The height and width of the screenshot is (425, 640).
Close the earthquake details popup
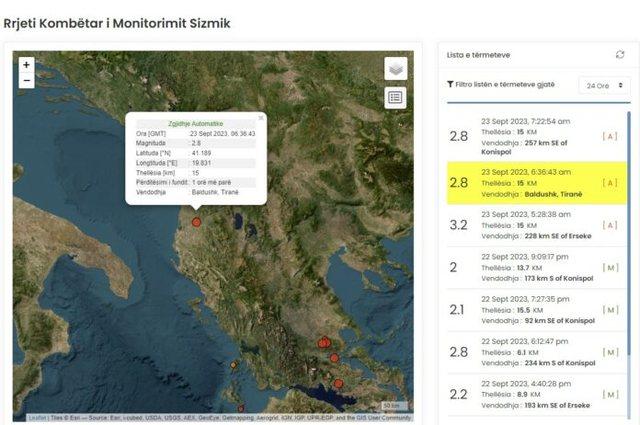(261, 118)
